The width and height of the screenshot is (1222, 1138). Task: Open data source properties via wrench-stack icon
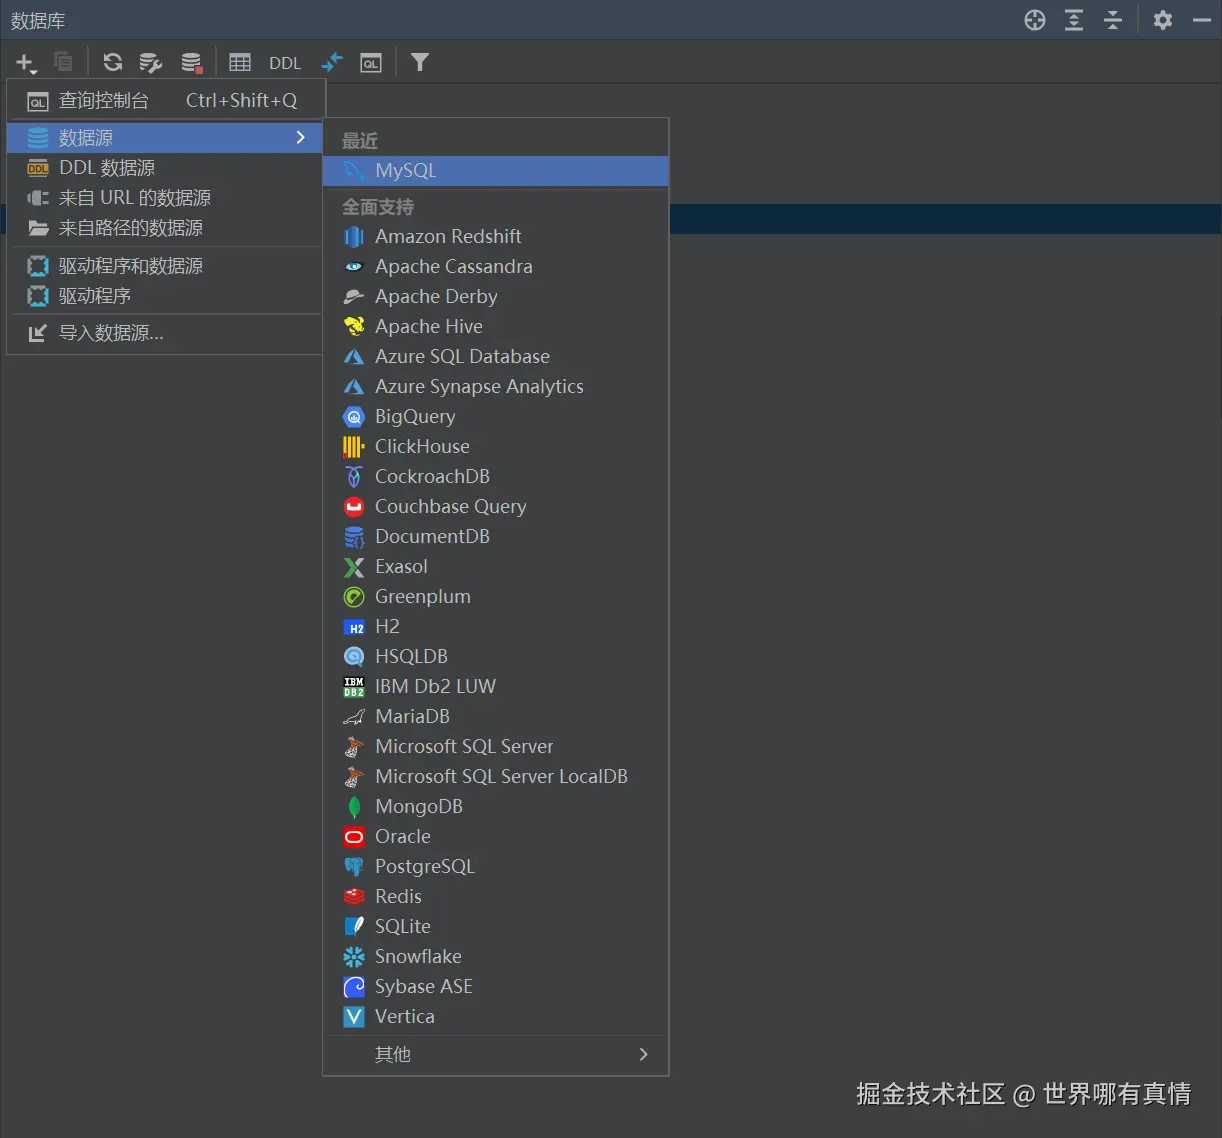pyautogui.click(x=151, y=62)
